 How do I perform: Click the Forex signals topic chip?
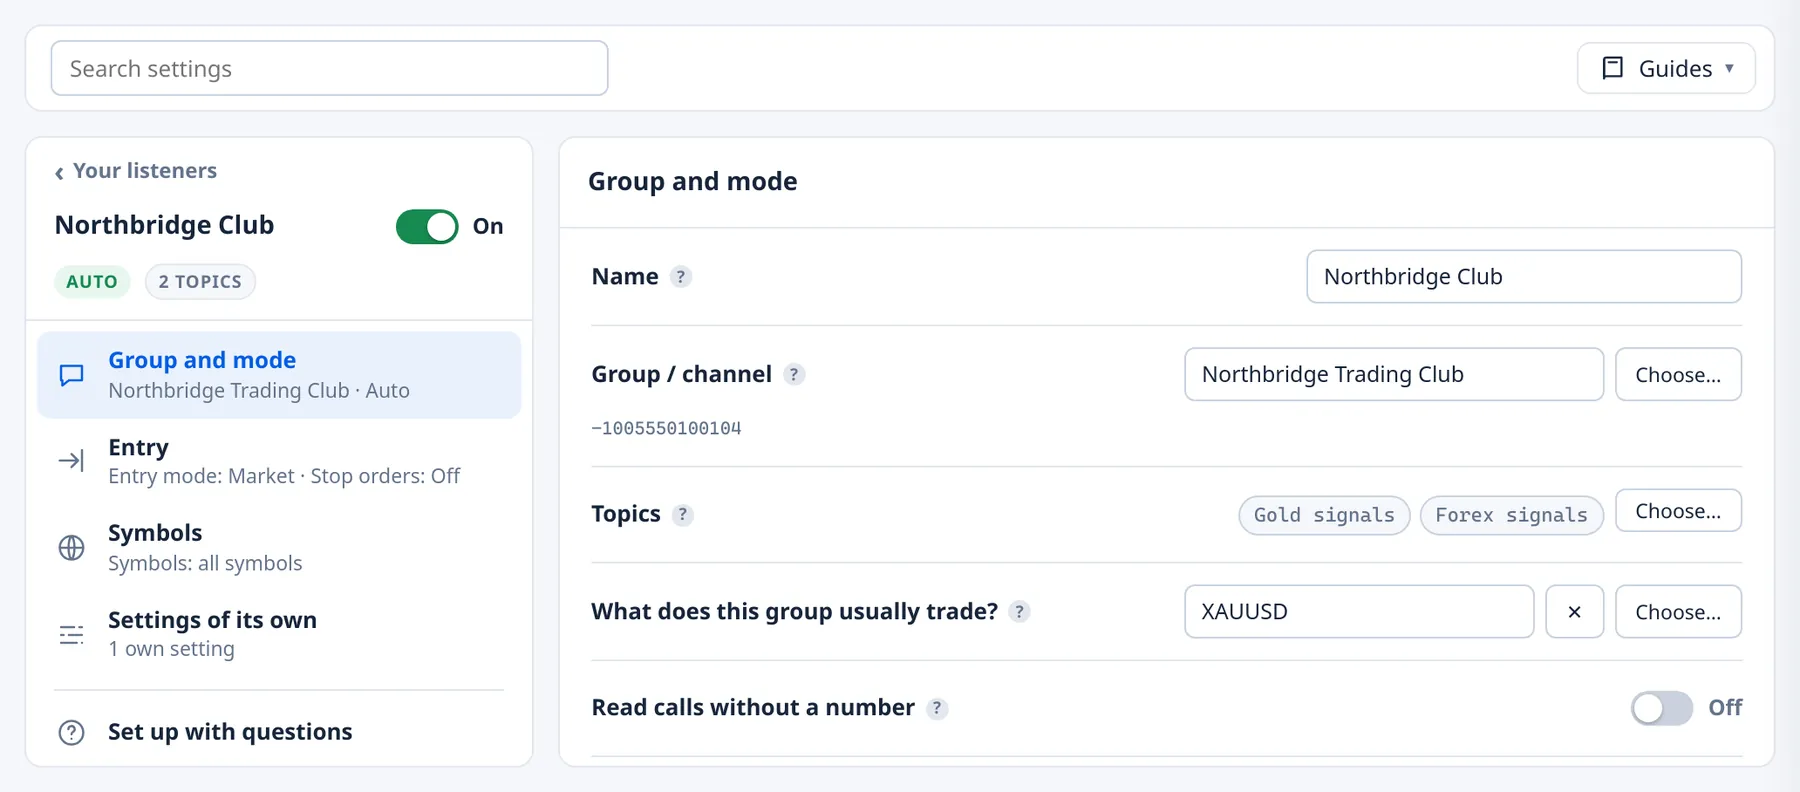pos(1511,515)
